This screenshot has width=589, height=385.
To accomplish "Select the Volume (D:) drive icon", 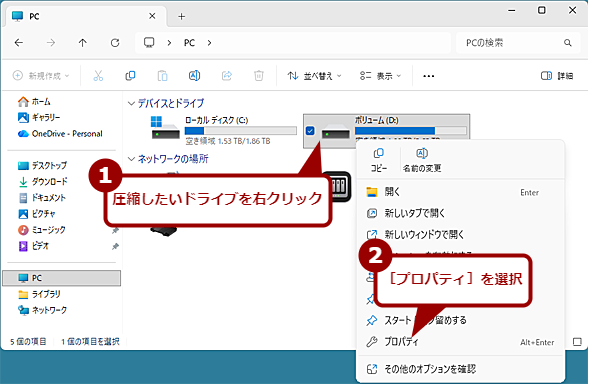I will click(335, 132).
